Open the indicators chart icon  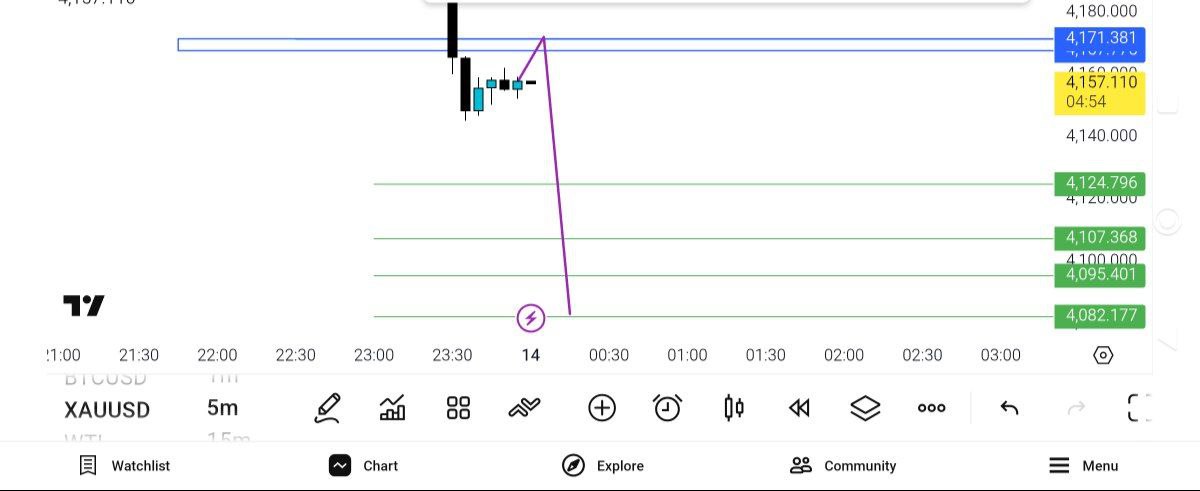point(393,408)
